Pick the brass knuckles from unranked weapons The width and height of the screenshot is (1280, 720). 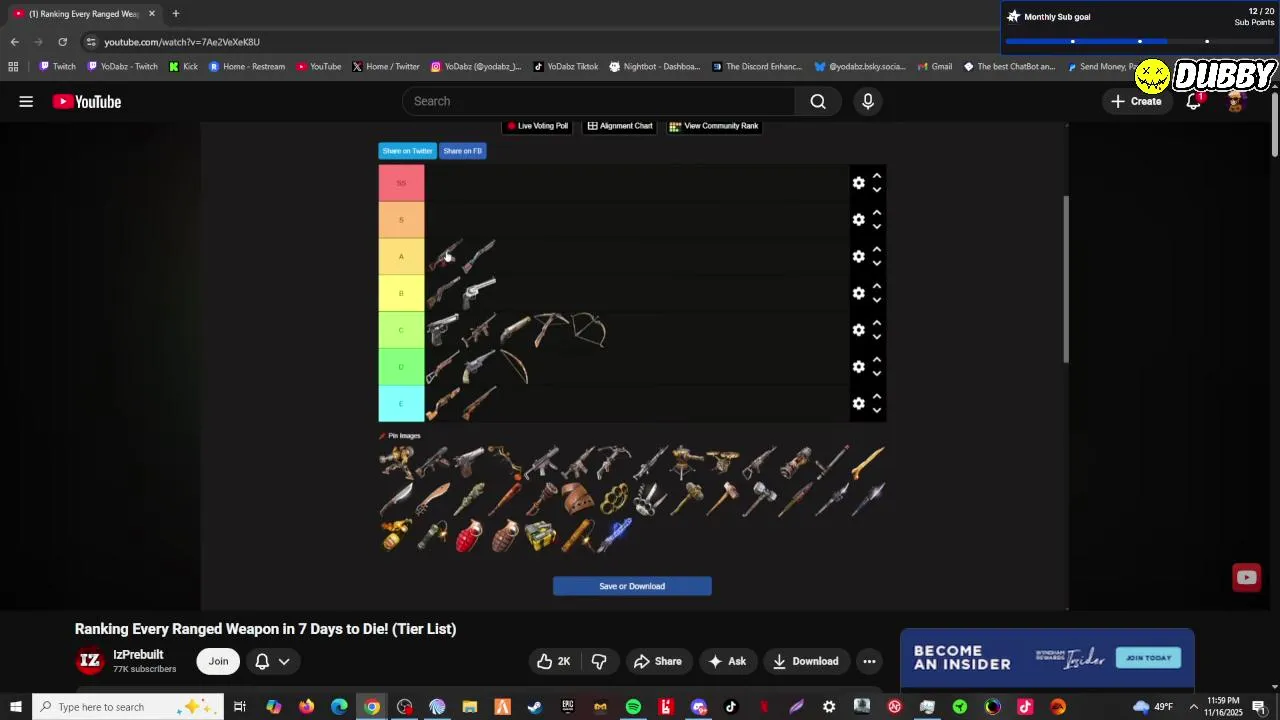point(614,498)
